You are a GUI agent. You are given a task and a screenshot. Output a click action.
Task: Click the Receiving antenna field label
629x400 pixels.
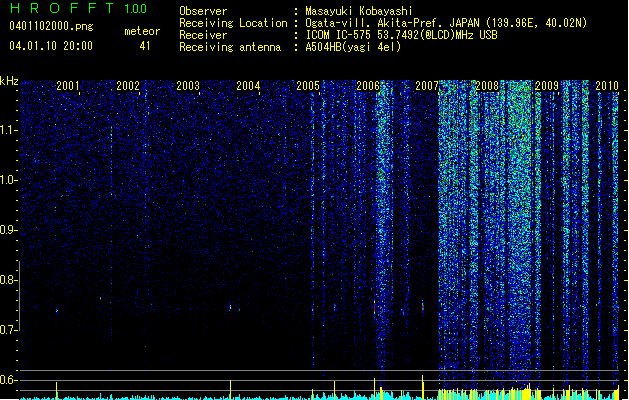pyautogui.click(x=230, y=47)
